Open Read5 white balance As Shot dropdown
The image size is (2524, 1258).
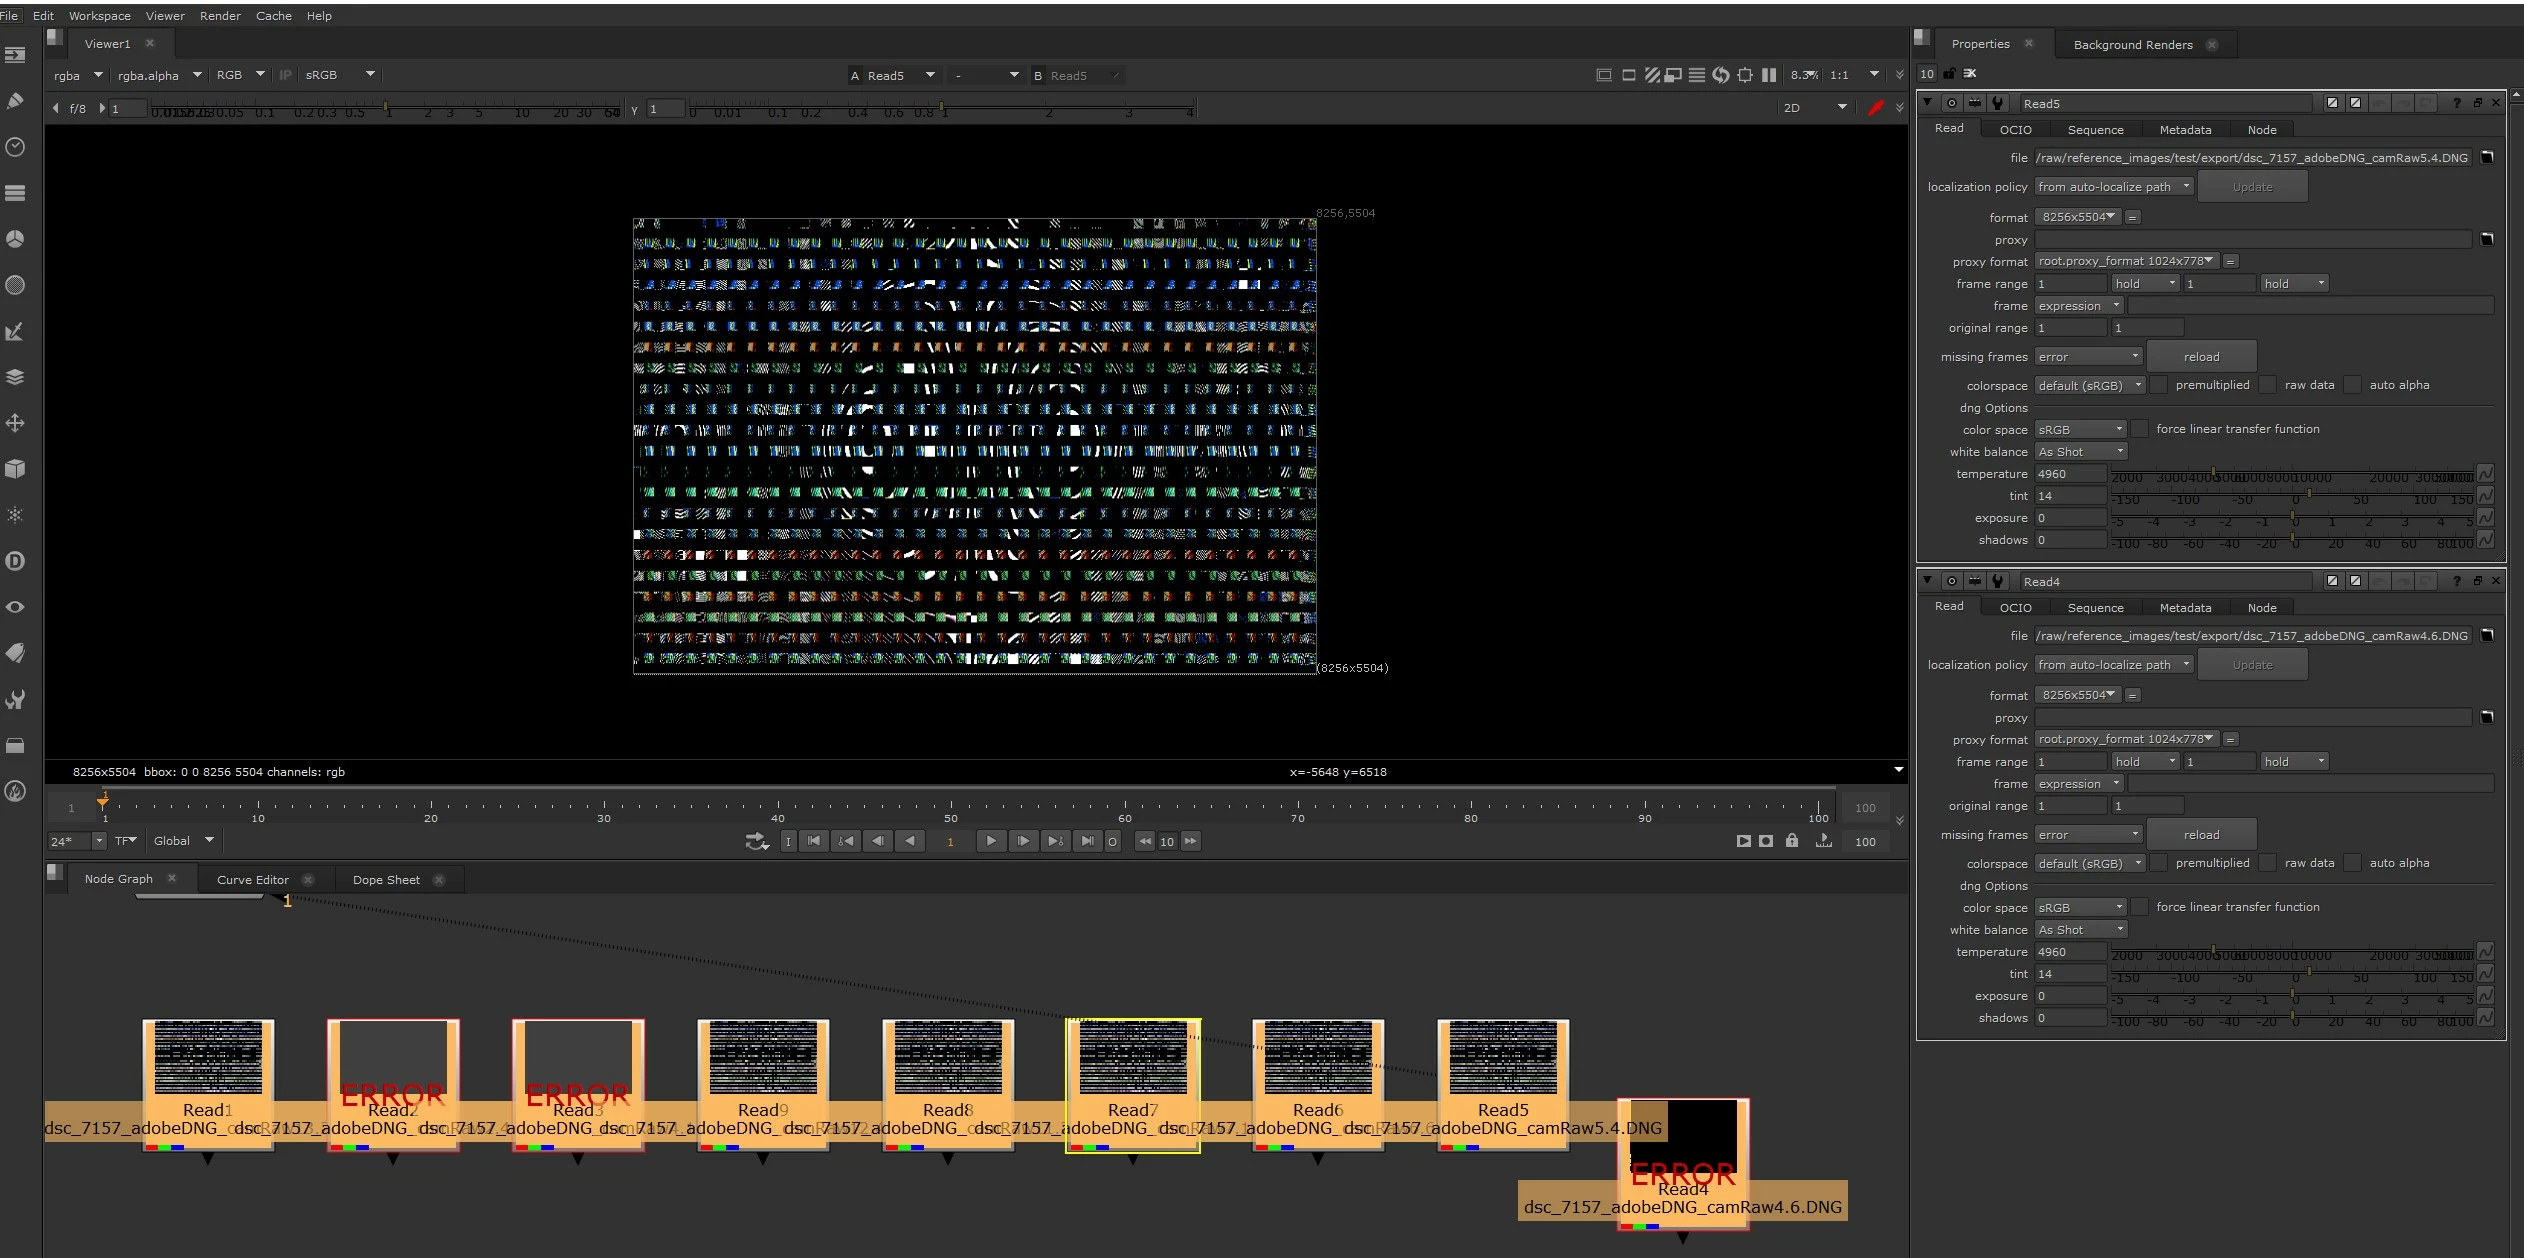(2080, 452)
